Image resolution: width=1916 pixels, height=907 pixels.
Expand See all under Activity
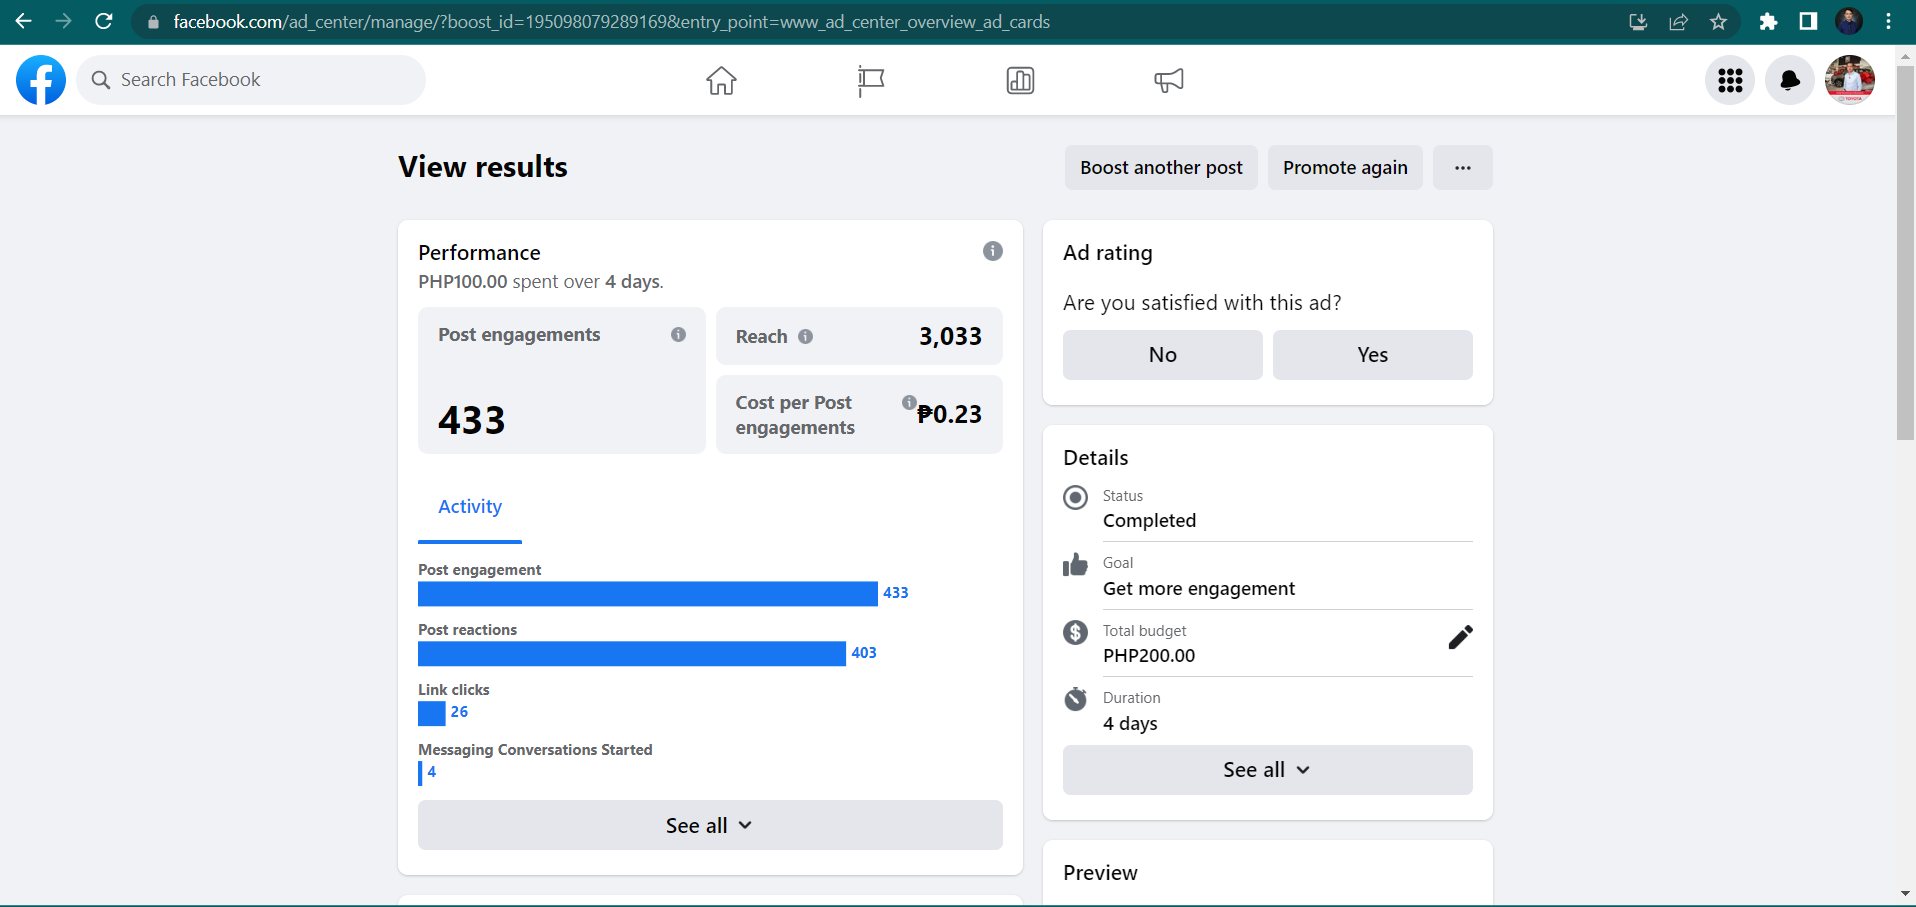709,825
